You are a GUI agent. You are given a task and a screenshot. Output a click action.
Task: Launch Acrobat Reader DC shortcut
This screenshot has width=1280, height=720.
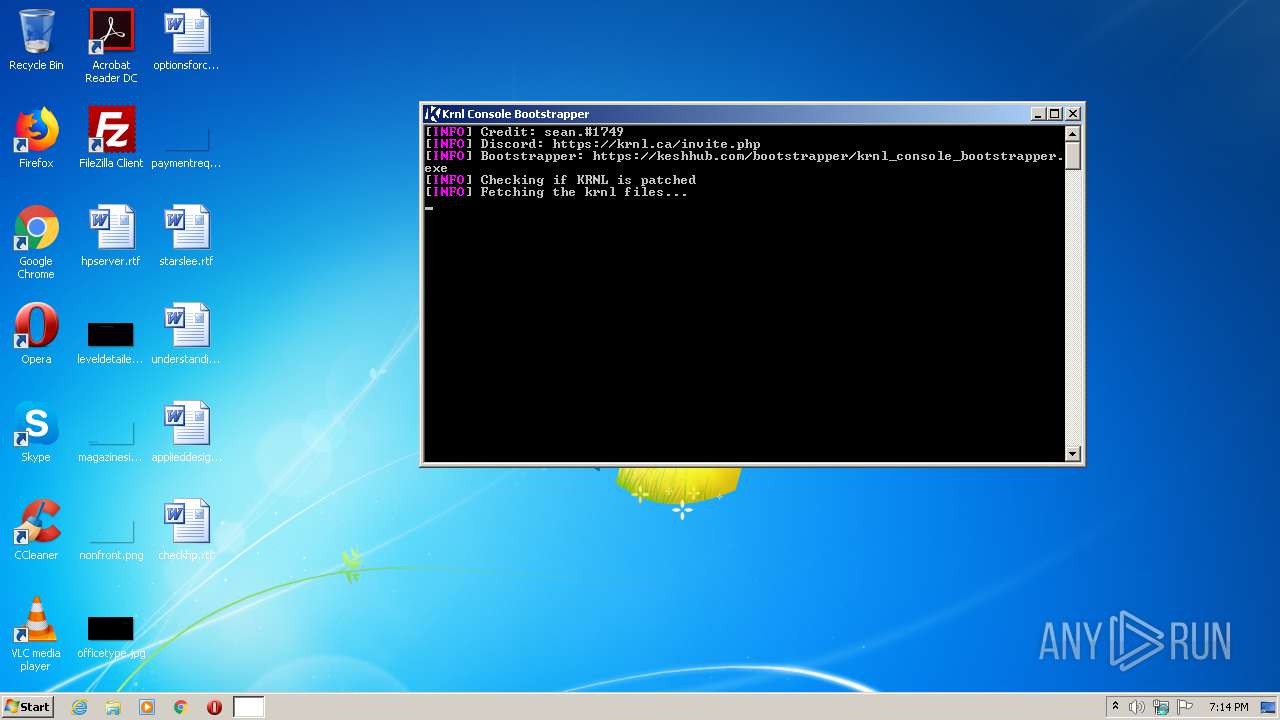tap(111, 46)
